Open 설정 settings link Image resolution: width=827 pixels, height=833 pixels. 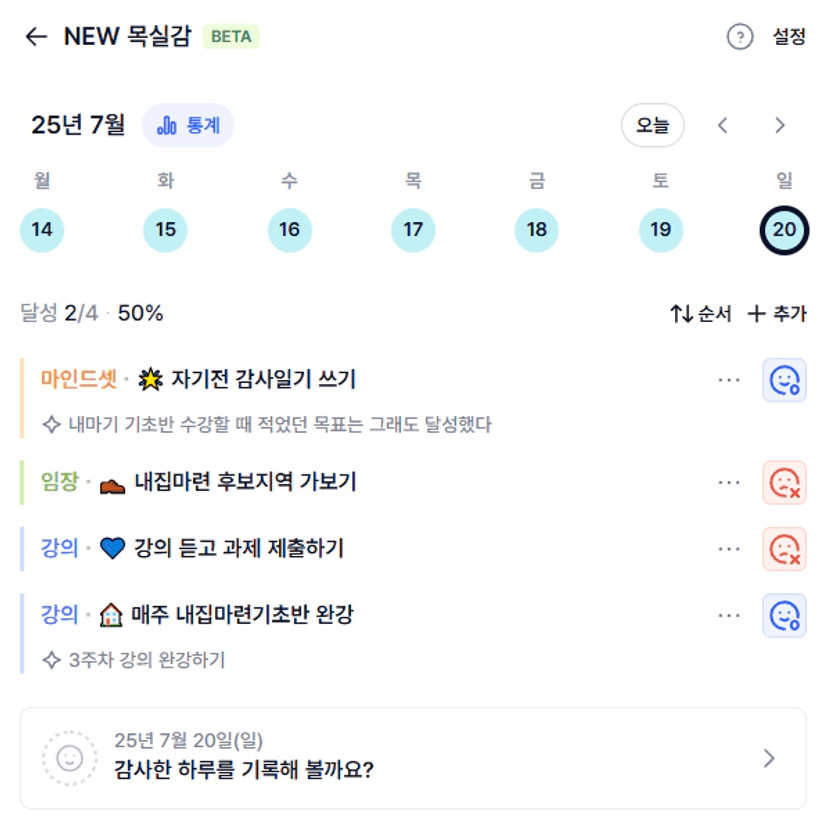click(x=789, y=37)
